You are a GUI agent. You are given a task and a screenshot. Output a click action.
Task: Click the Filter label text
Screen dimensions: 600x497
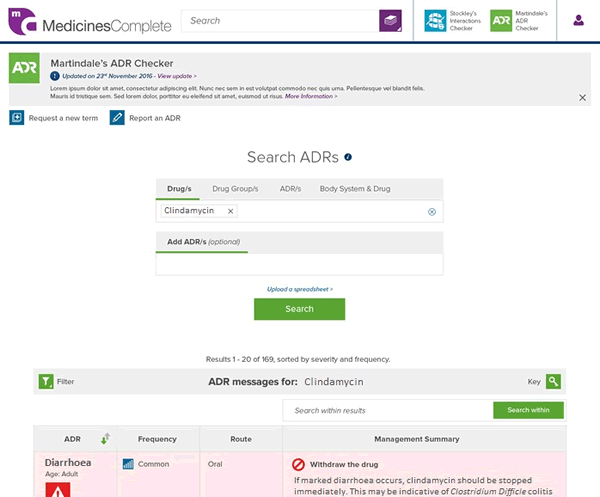[x=65, y=381]
